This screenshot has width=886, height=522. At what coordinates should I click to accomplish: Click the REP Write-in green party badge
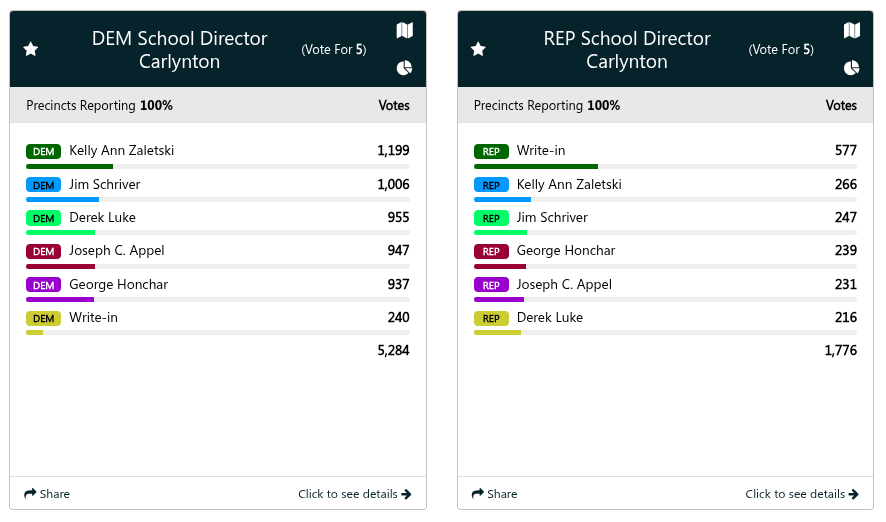click(x=491, y=152)
